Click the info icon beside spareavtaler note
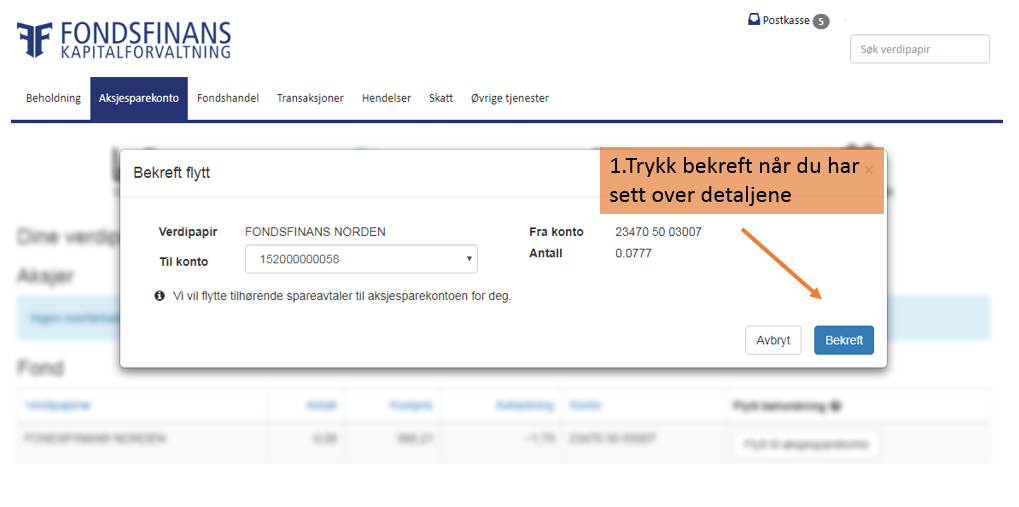 [159, 296]
